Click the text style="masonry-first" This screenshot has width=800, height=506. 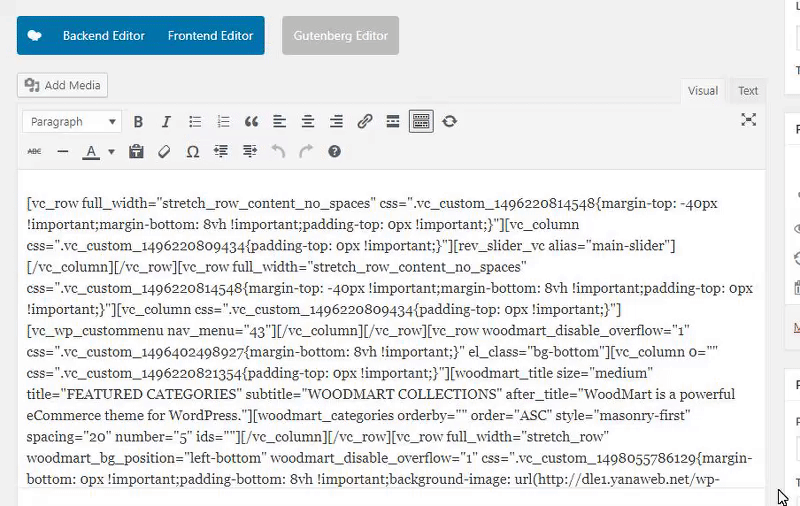(622, 416)
